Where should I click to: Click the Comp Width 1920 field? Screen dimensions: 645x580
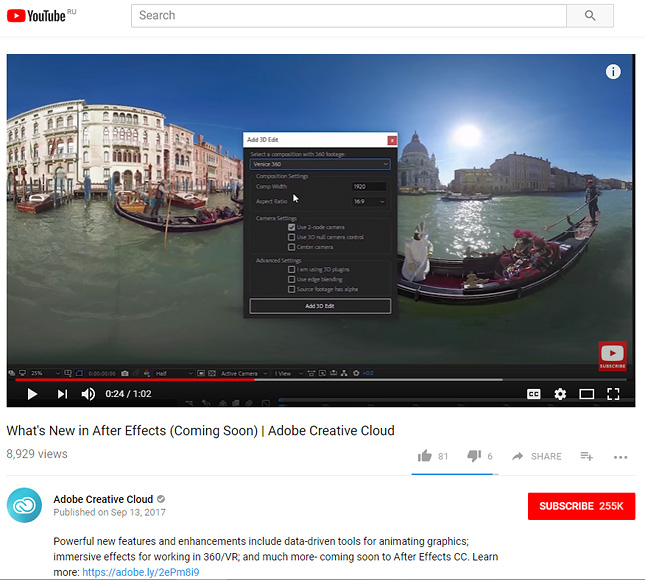(x=369, y=186)
